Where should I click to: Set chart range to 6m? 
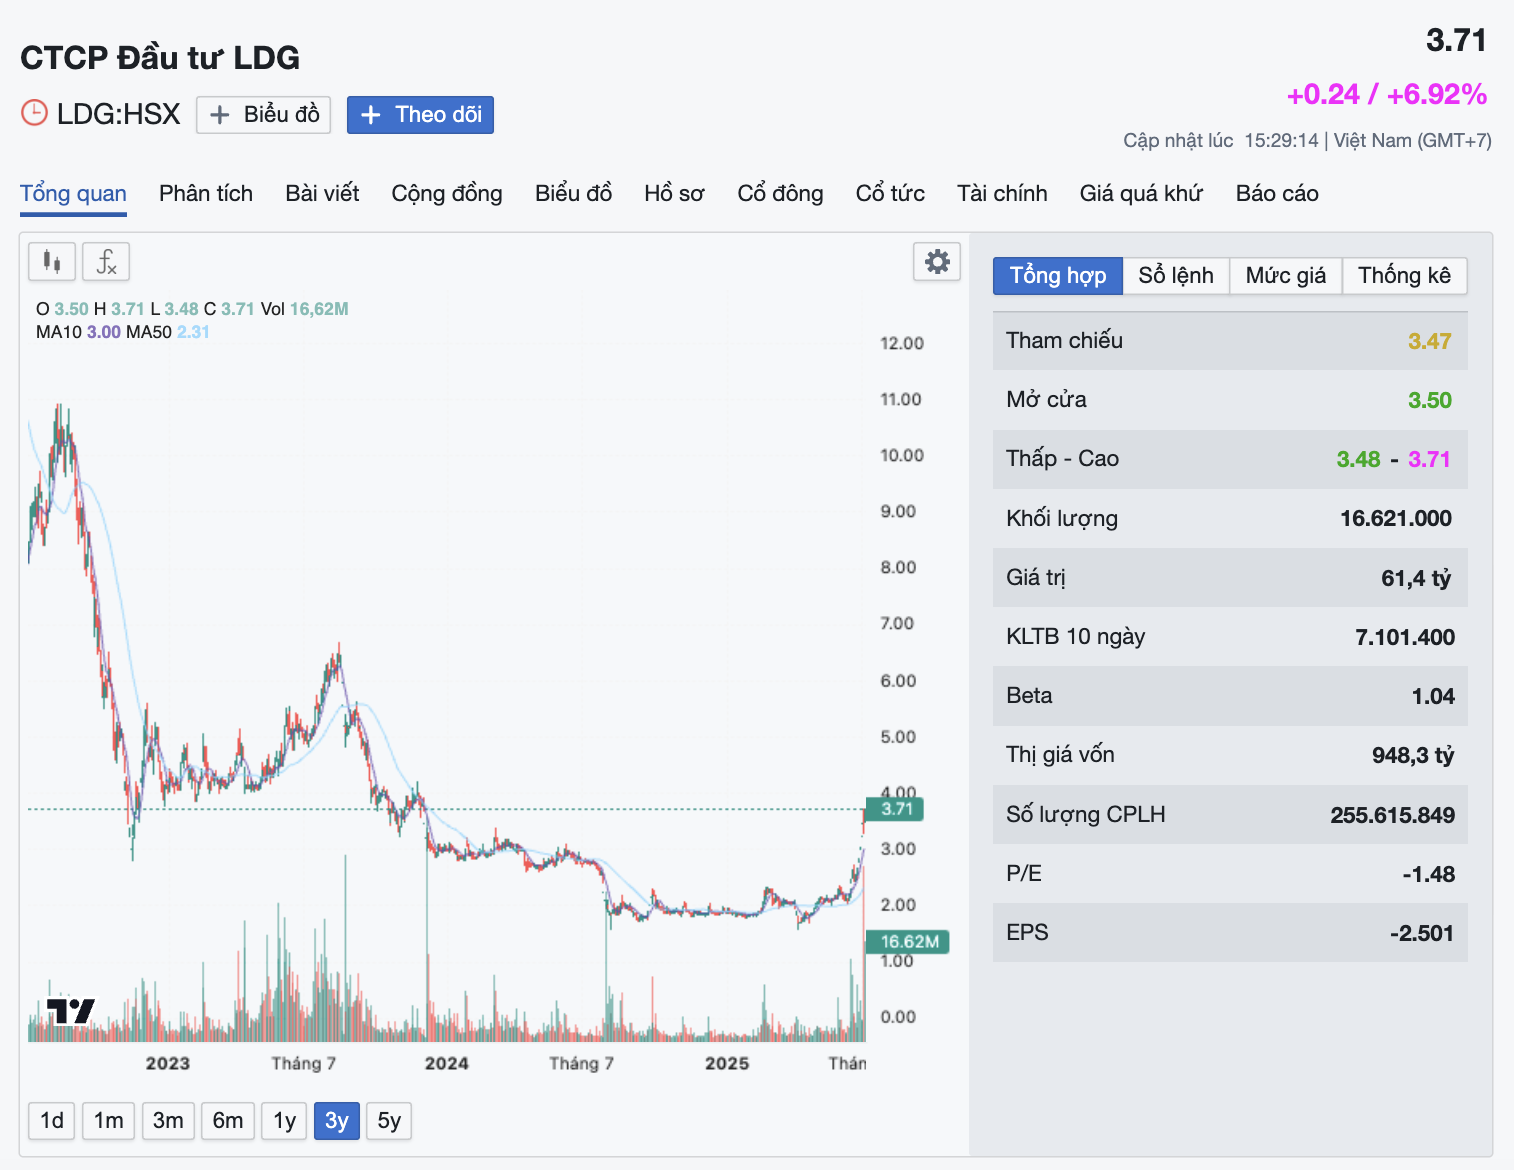(x=228, y=1121)
